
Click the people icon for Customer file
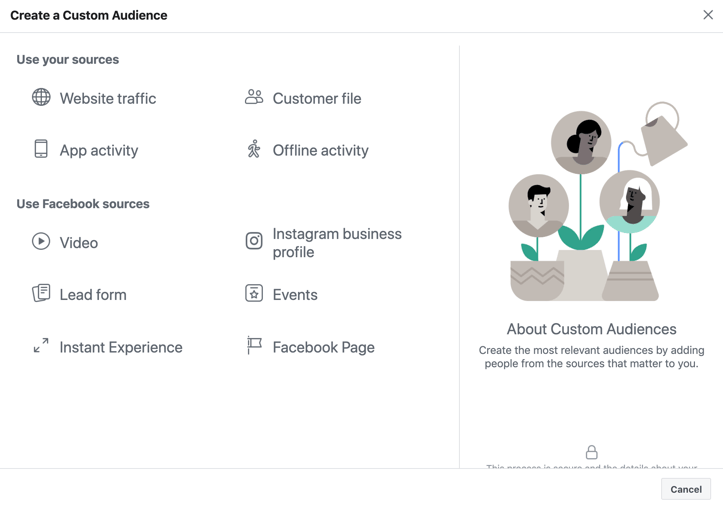pyautogui.click(x=254, y=97)
